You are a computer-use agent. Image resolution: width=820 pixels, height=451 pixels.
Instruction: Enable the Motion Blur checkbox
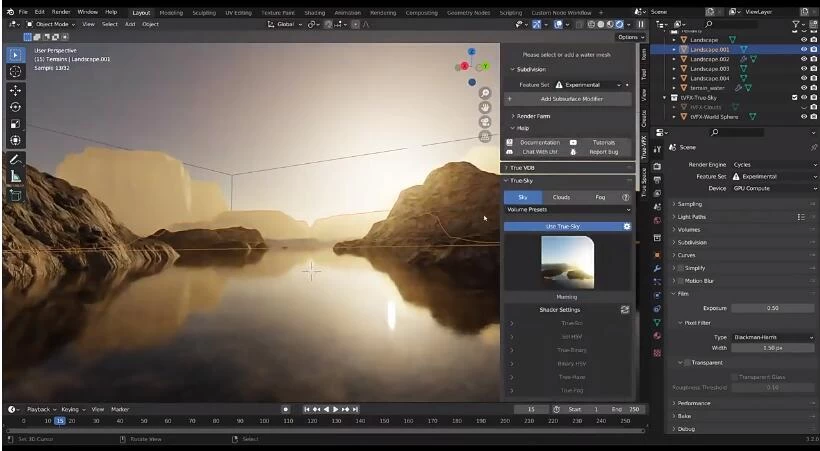[681, 281]
